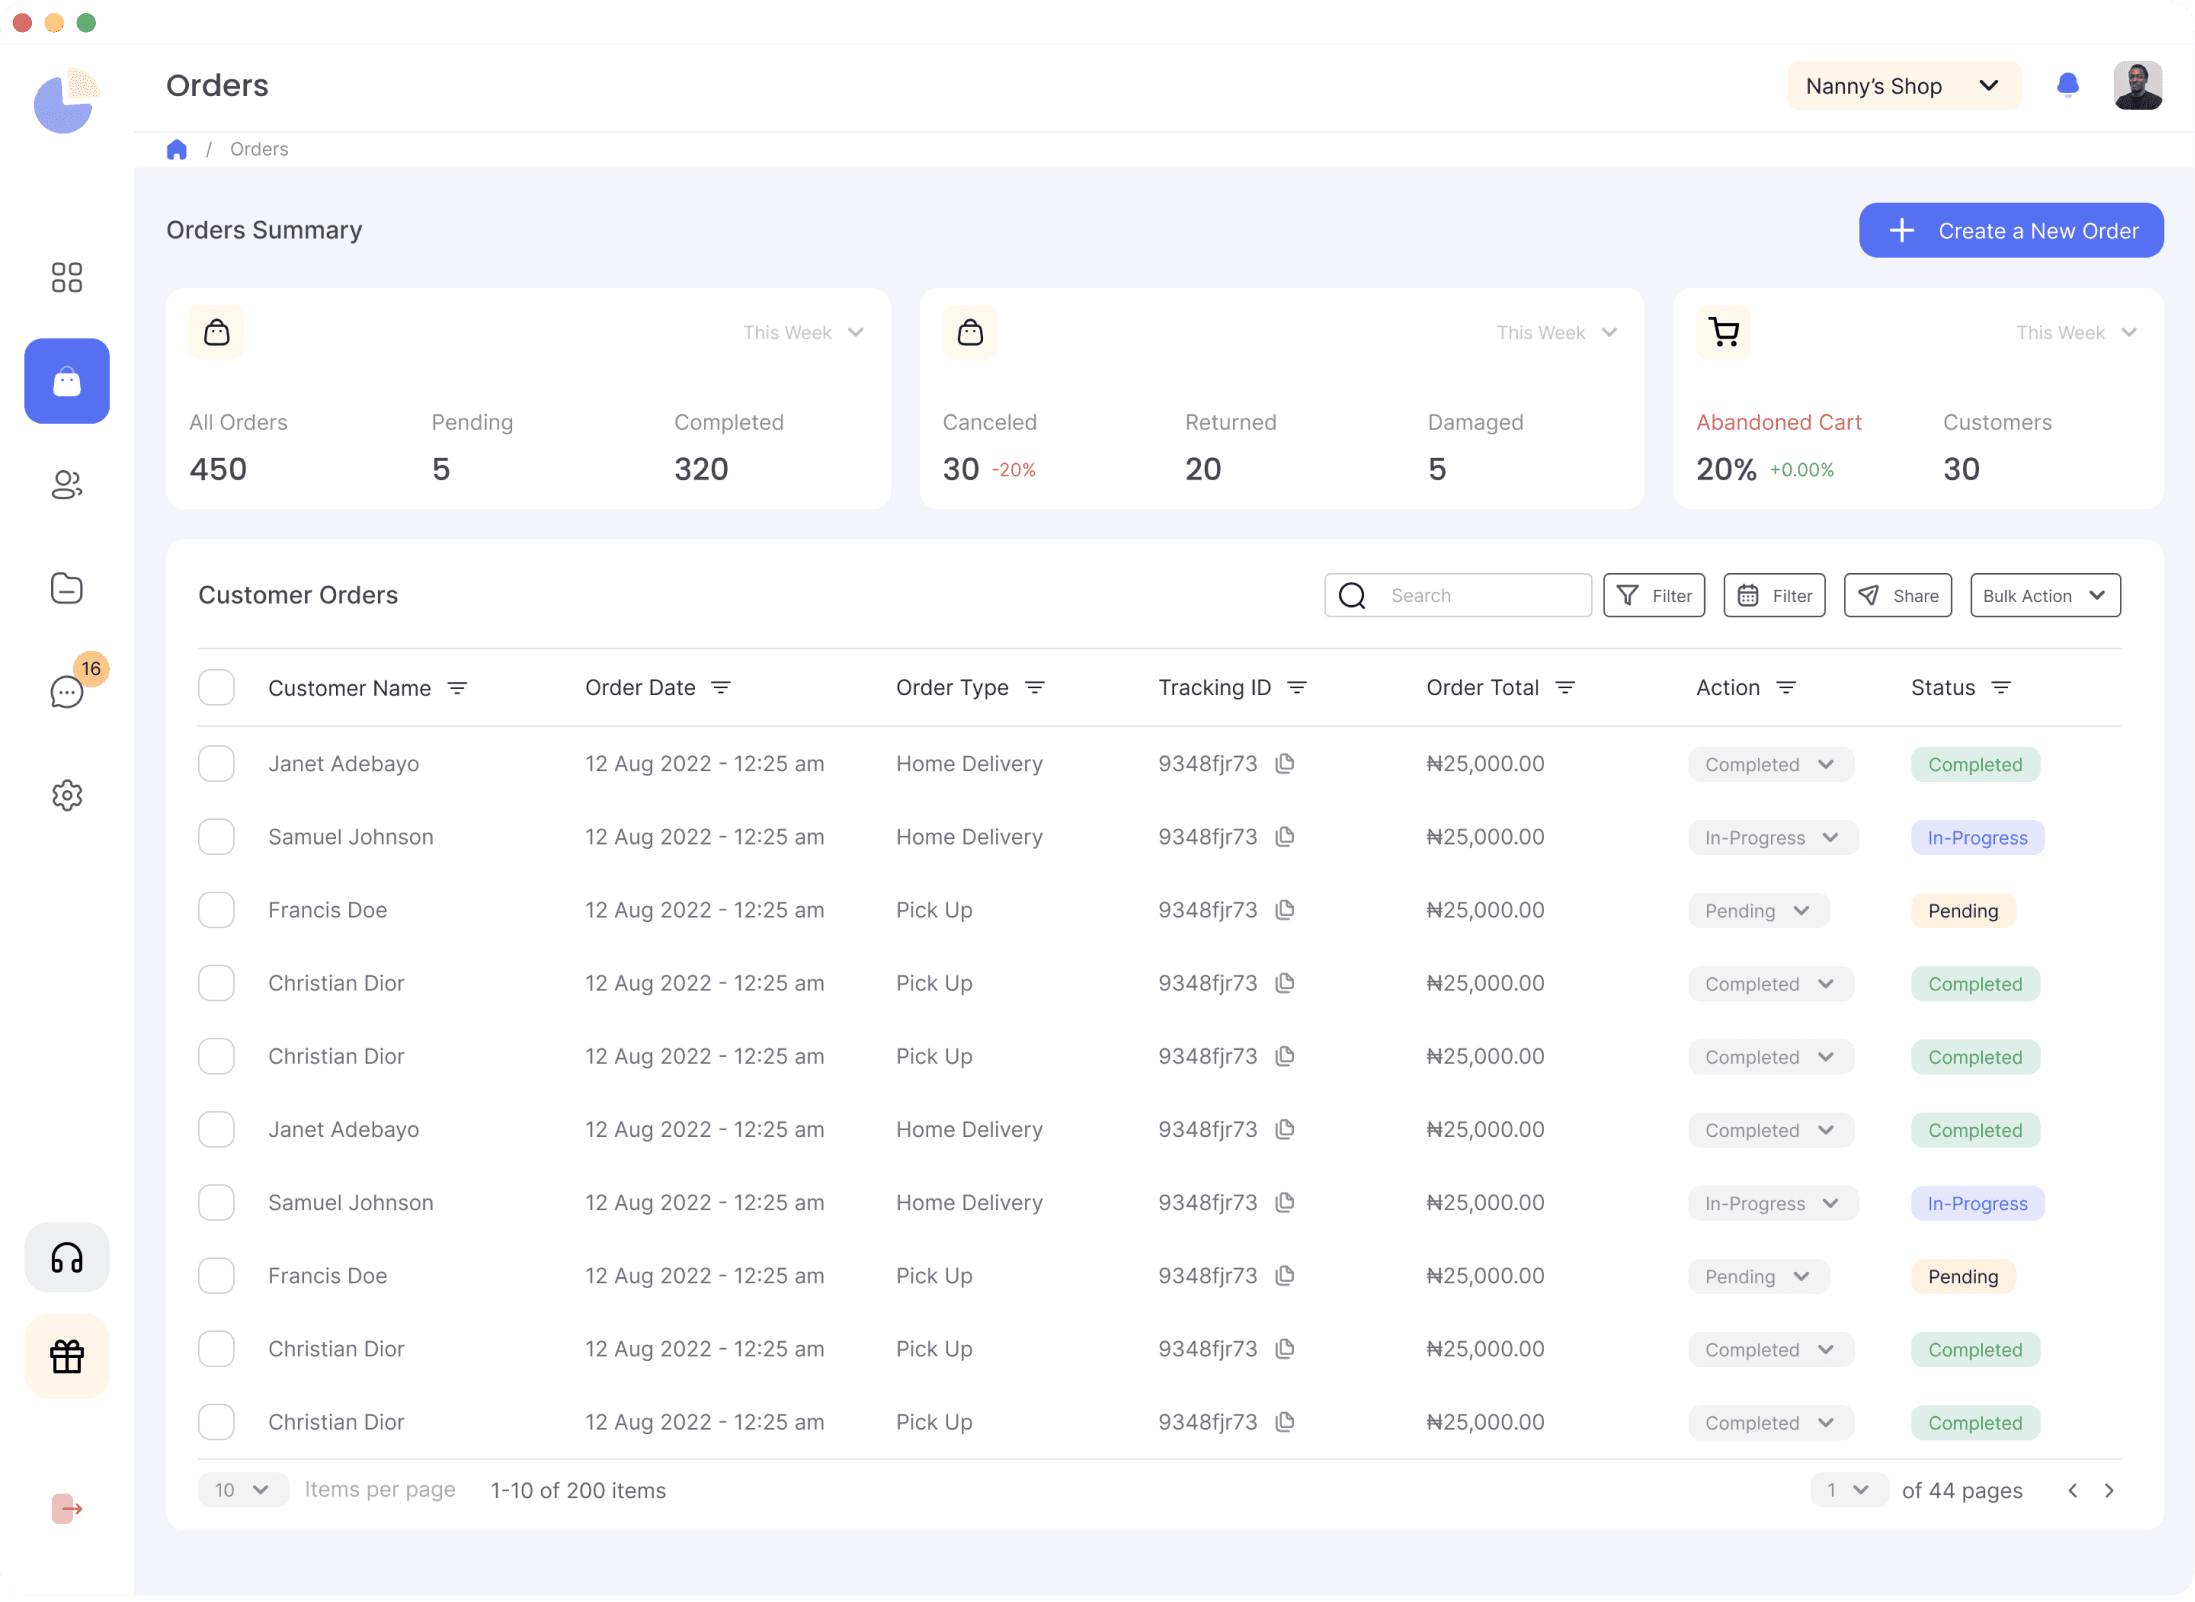Click the customers icon in sidebar
This screenshot has width=2195, height=1602.
[x=67, y=485]
